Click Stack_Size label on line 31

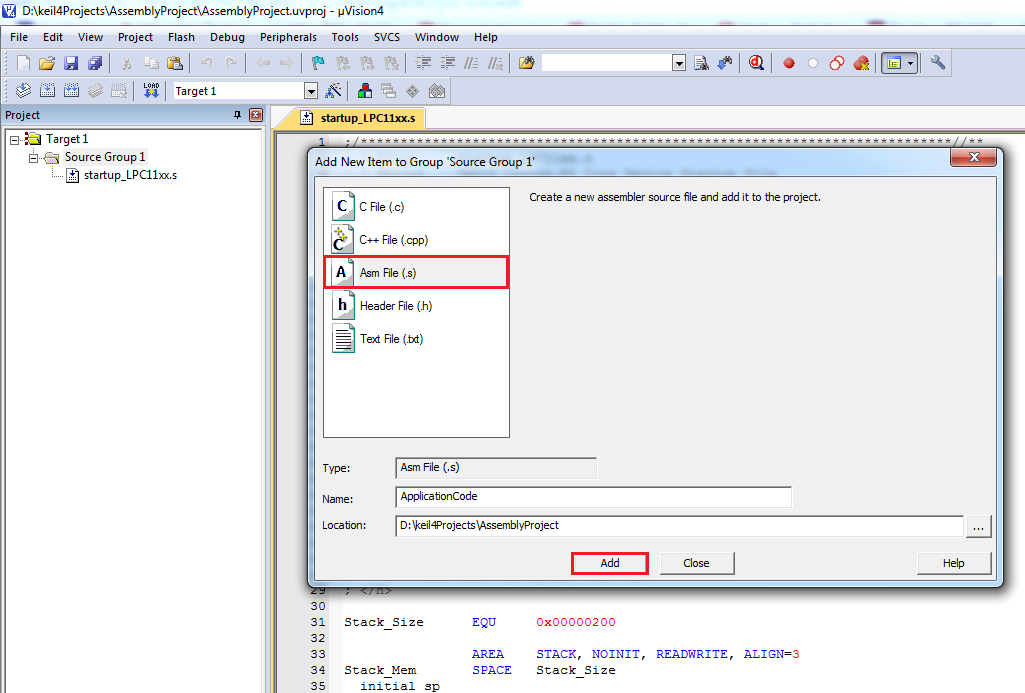(x=384, y=622)
